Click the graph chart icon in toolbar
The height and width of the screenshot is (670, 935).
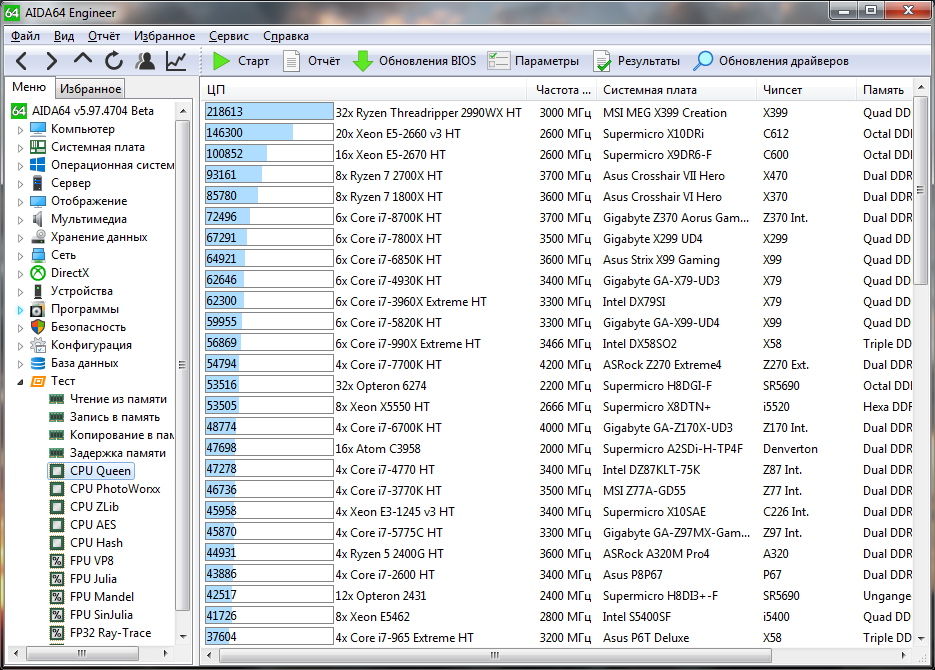(176, 61)
